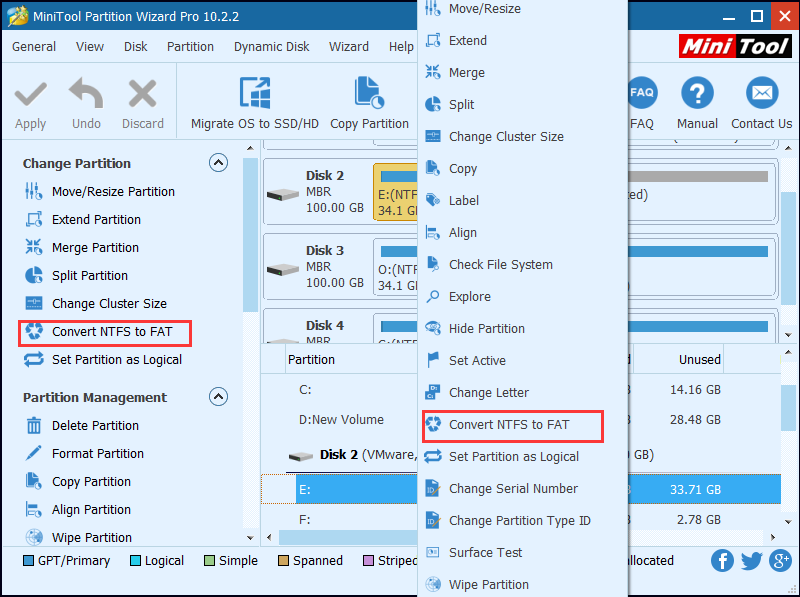Choose Check File System in context menu
The image size is (800, 597).
[523, 264]
